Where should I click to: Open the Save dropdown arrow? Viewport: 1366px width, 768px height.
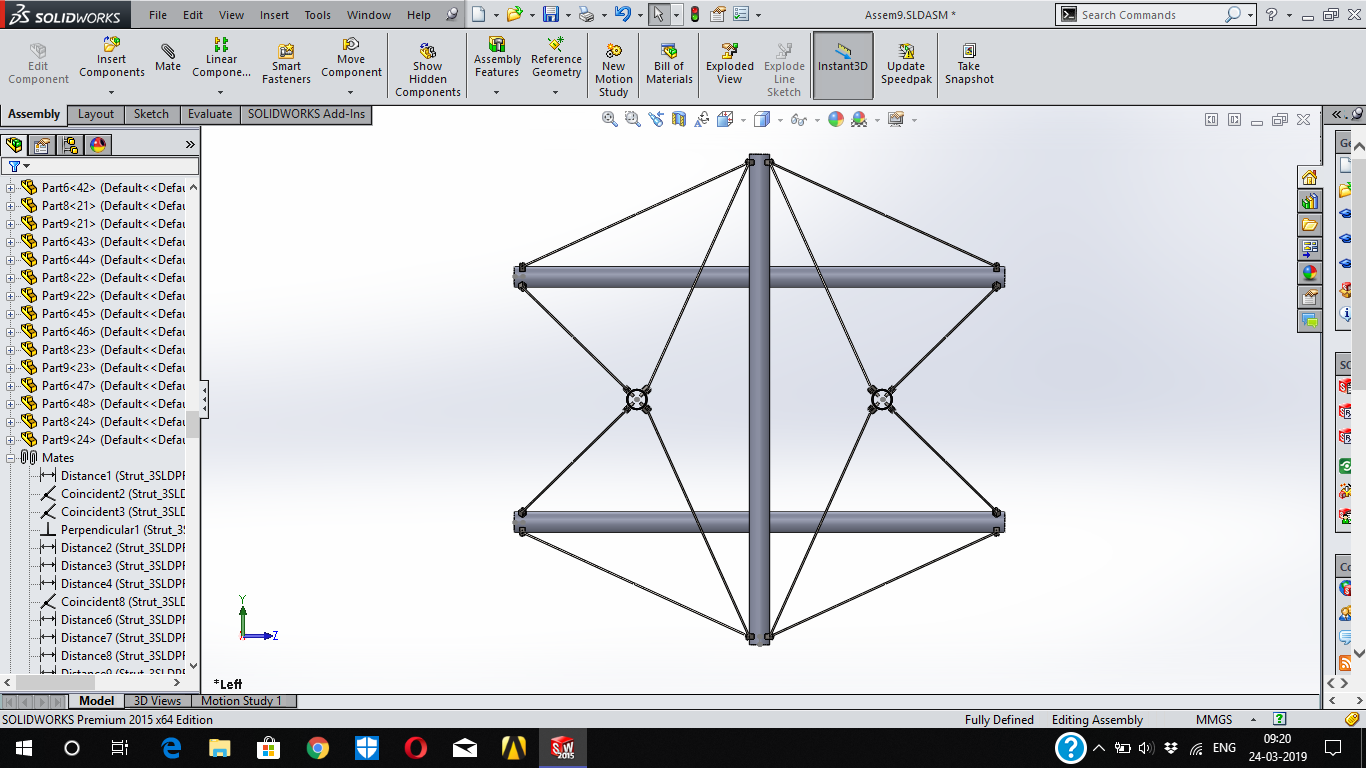click(567, 15)
